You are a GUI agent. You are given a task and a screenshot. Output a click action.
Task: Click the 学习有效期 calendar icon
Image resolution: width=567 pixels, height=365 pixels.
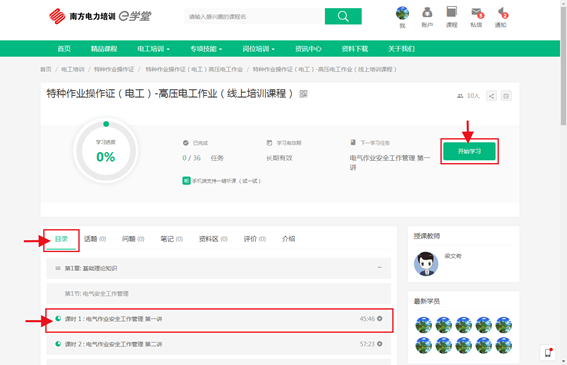269,143
